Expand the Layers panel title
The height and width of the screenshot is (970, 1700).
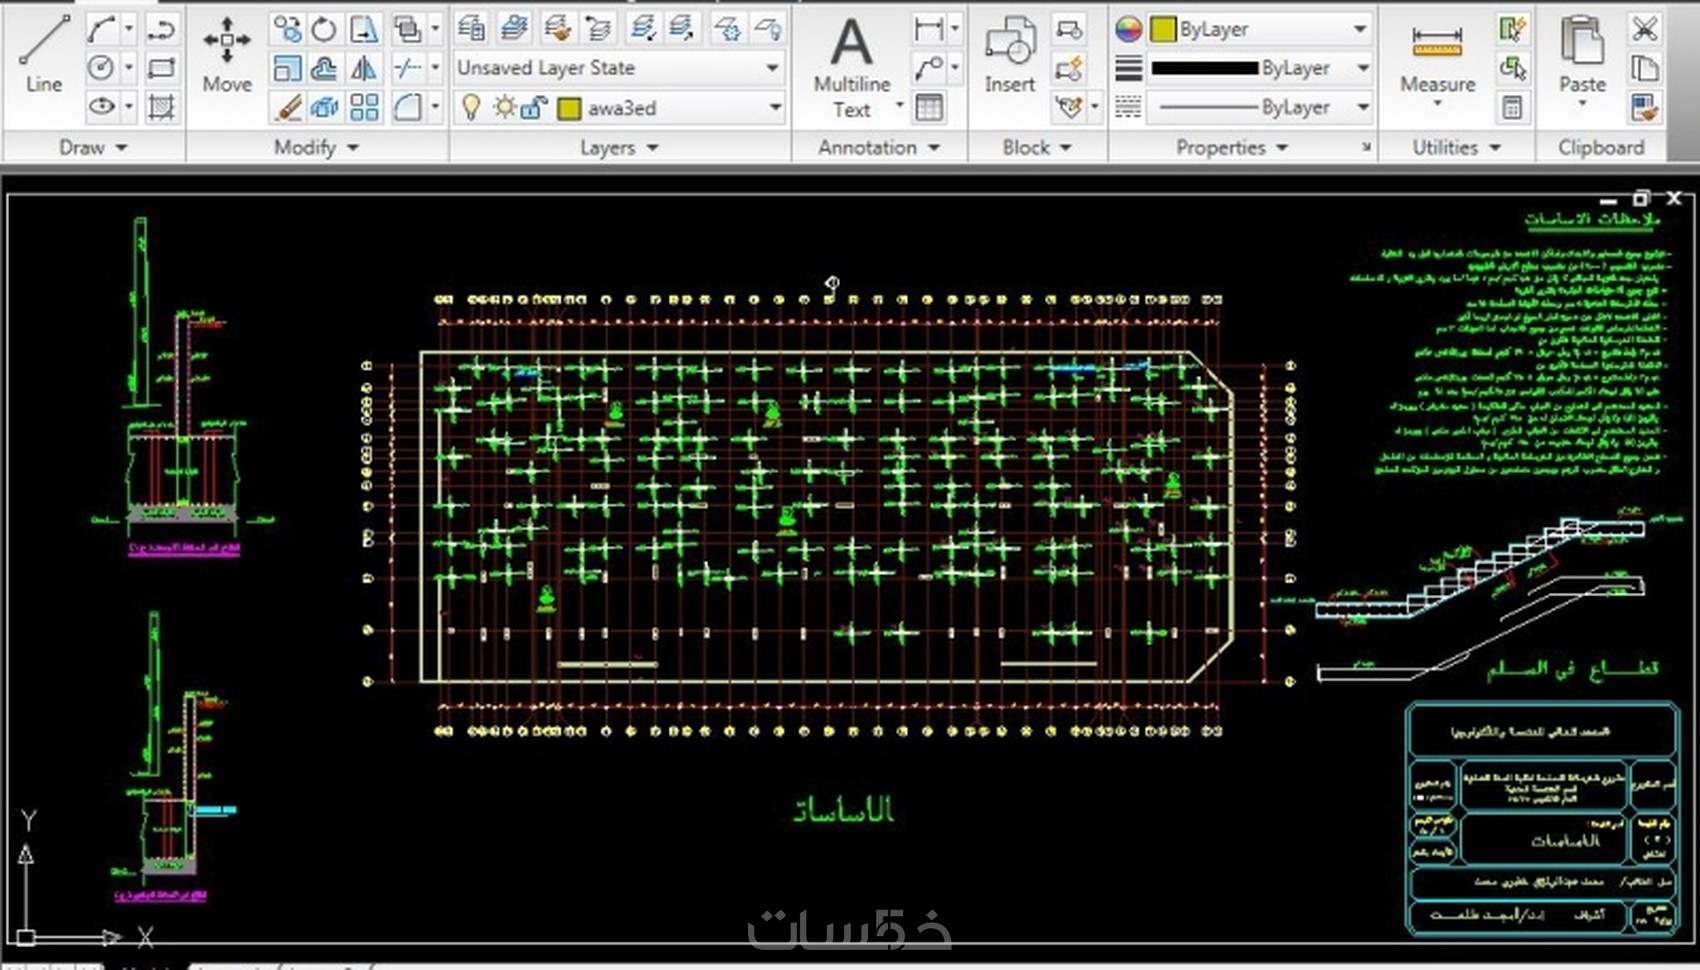pos(620,147)
